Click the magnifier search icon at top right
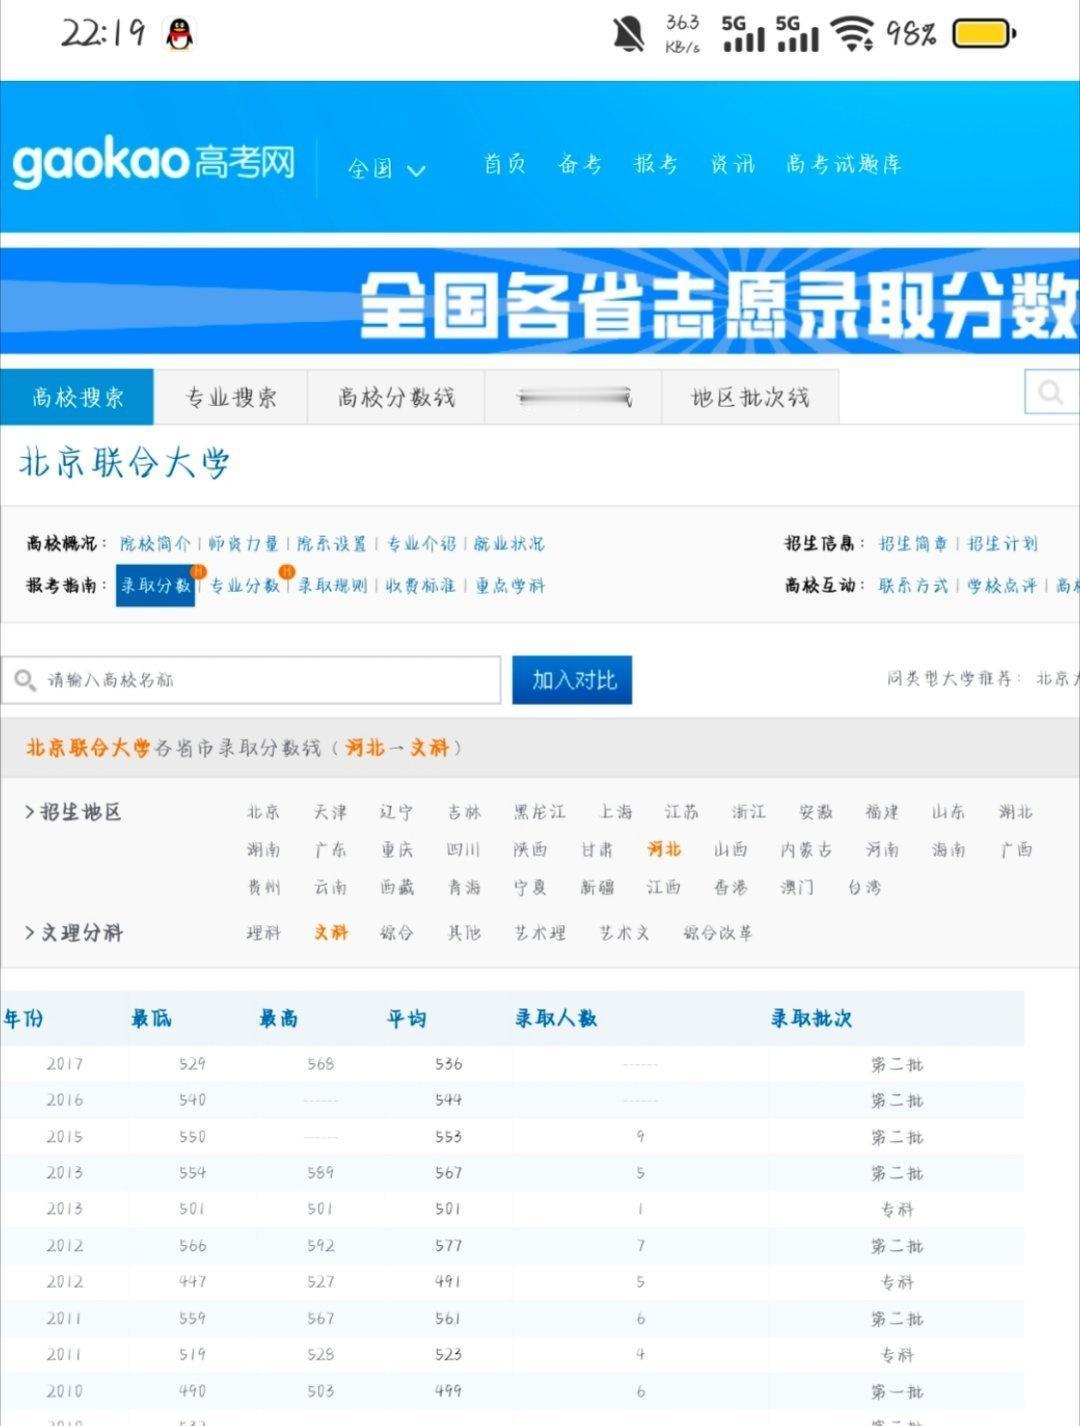Image resolution: width=1080 pixels, height=1426 pixels. point(1051,391)
